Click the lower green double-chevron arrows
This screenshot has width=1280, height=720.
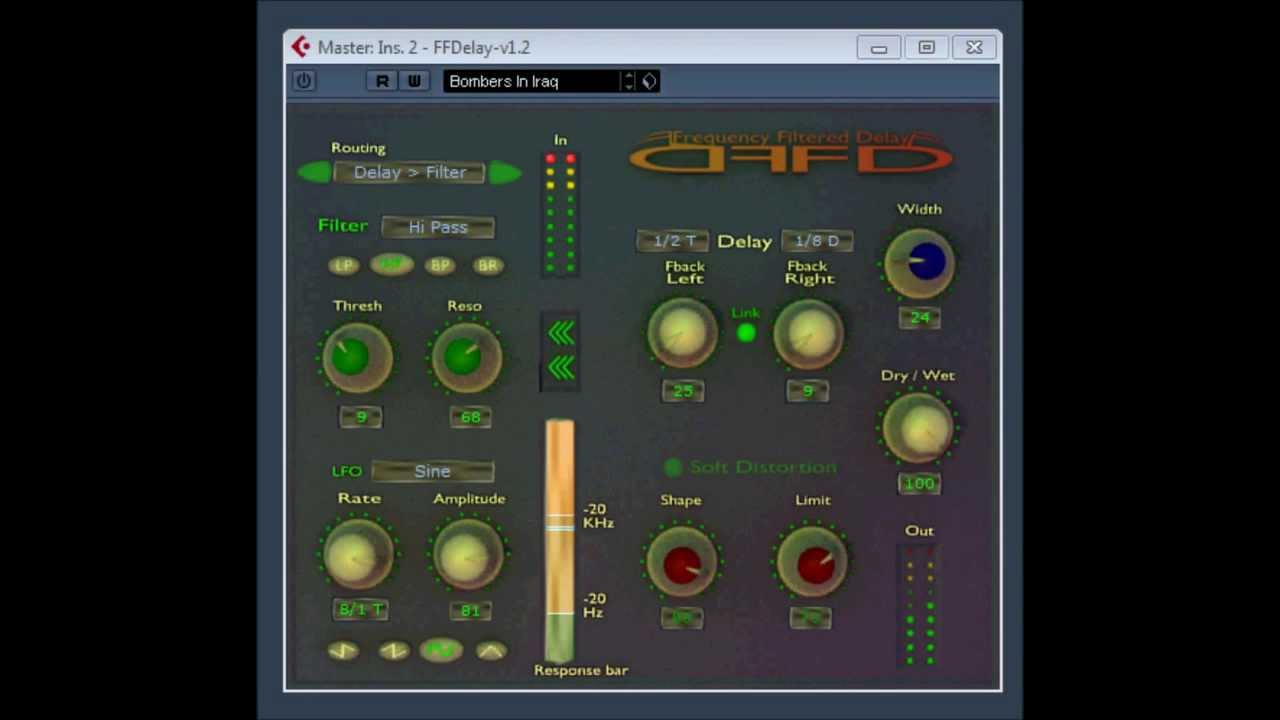pos(561,368)
